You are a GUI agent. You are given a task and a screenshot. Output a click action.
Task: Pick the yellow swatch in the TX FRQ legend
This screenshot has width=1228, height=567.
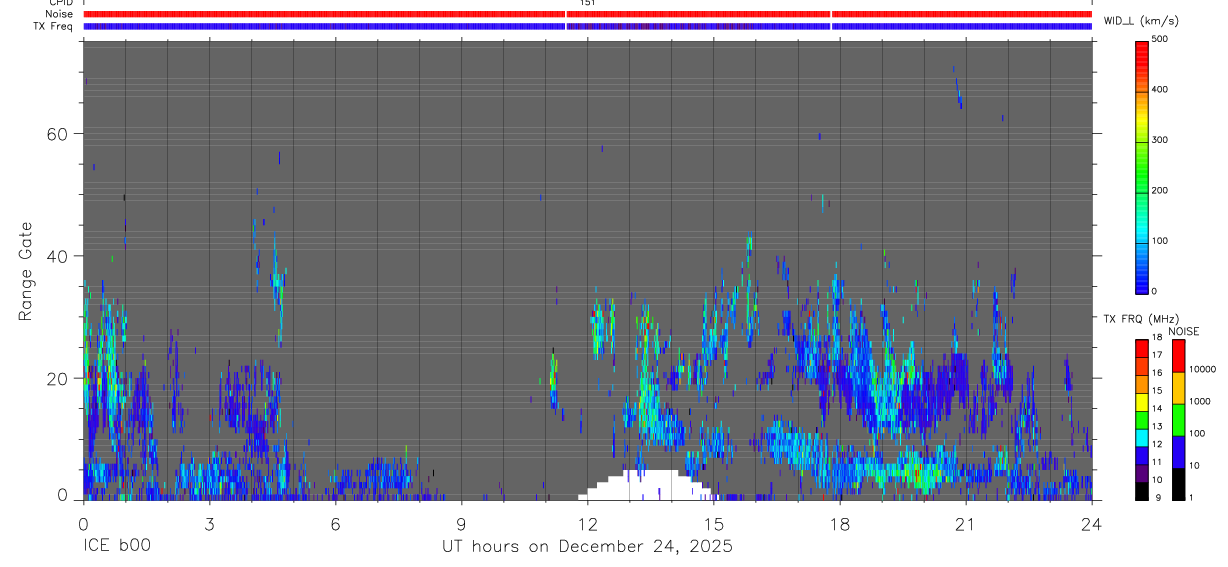point(1142,403)
